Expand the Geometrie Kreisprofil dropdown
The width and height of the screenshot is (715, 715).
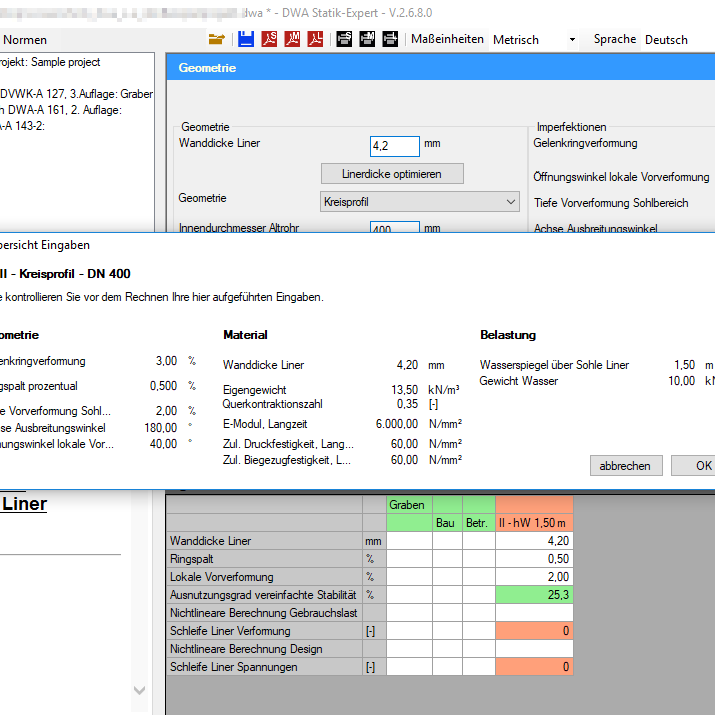419,202
